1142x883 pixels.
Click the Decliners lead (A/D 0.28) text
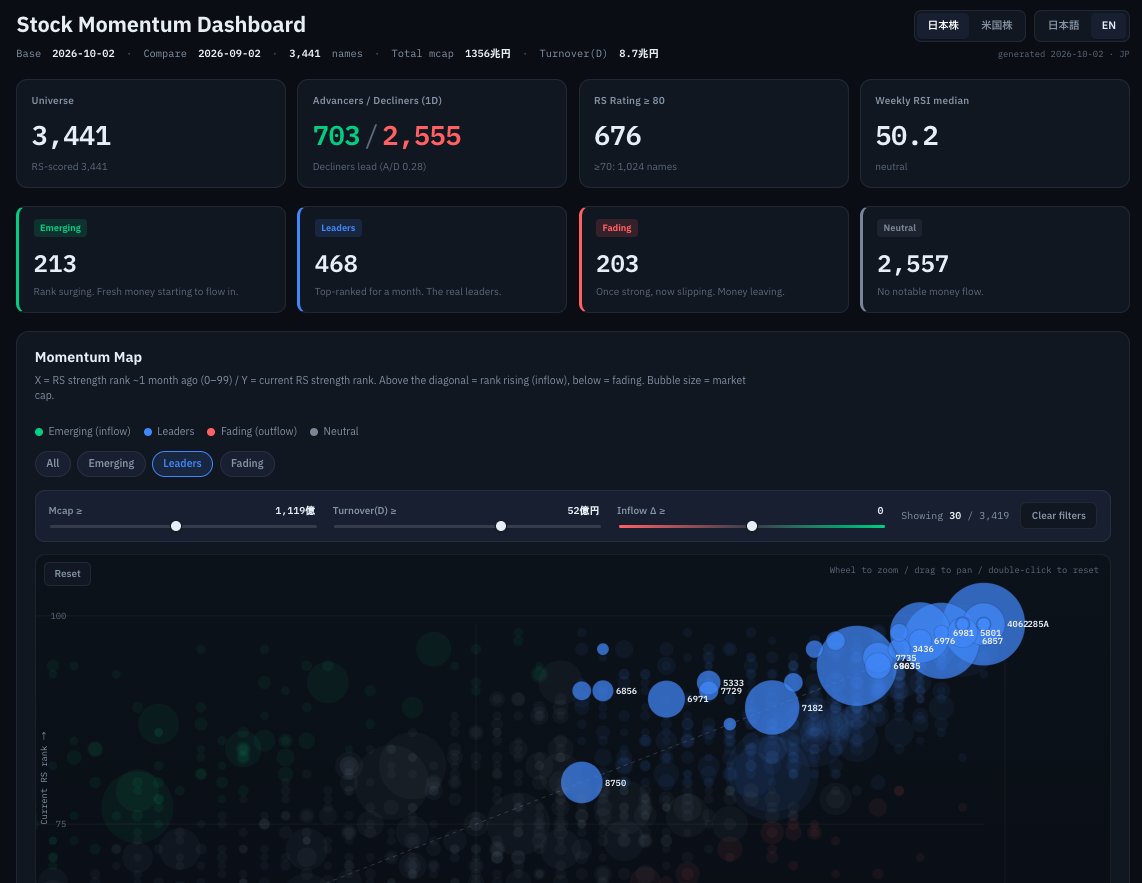point(369,167)
